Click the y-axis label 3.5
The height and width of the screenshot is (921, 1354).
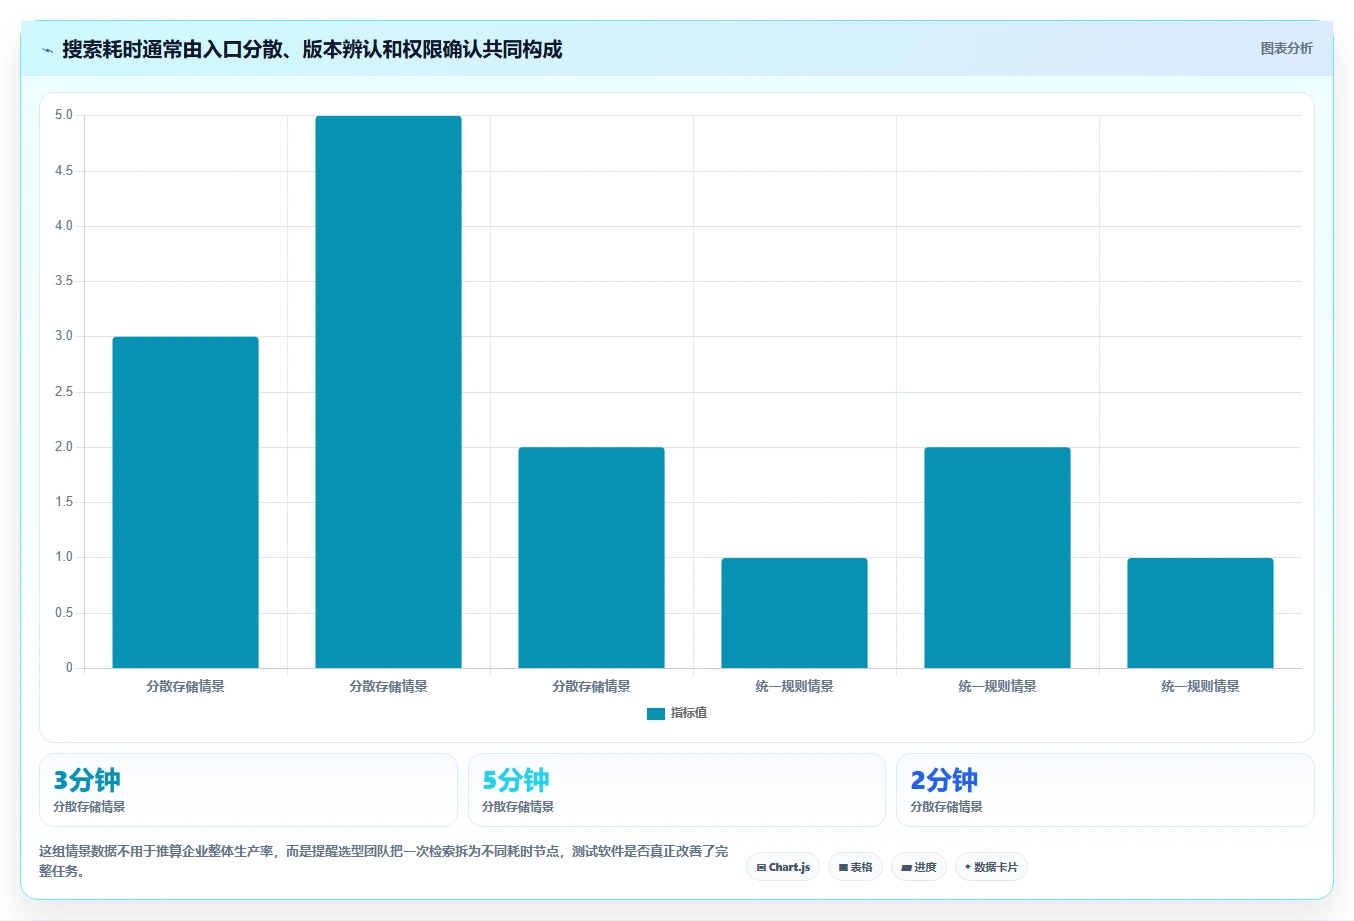(x=64, y=281)
